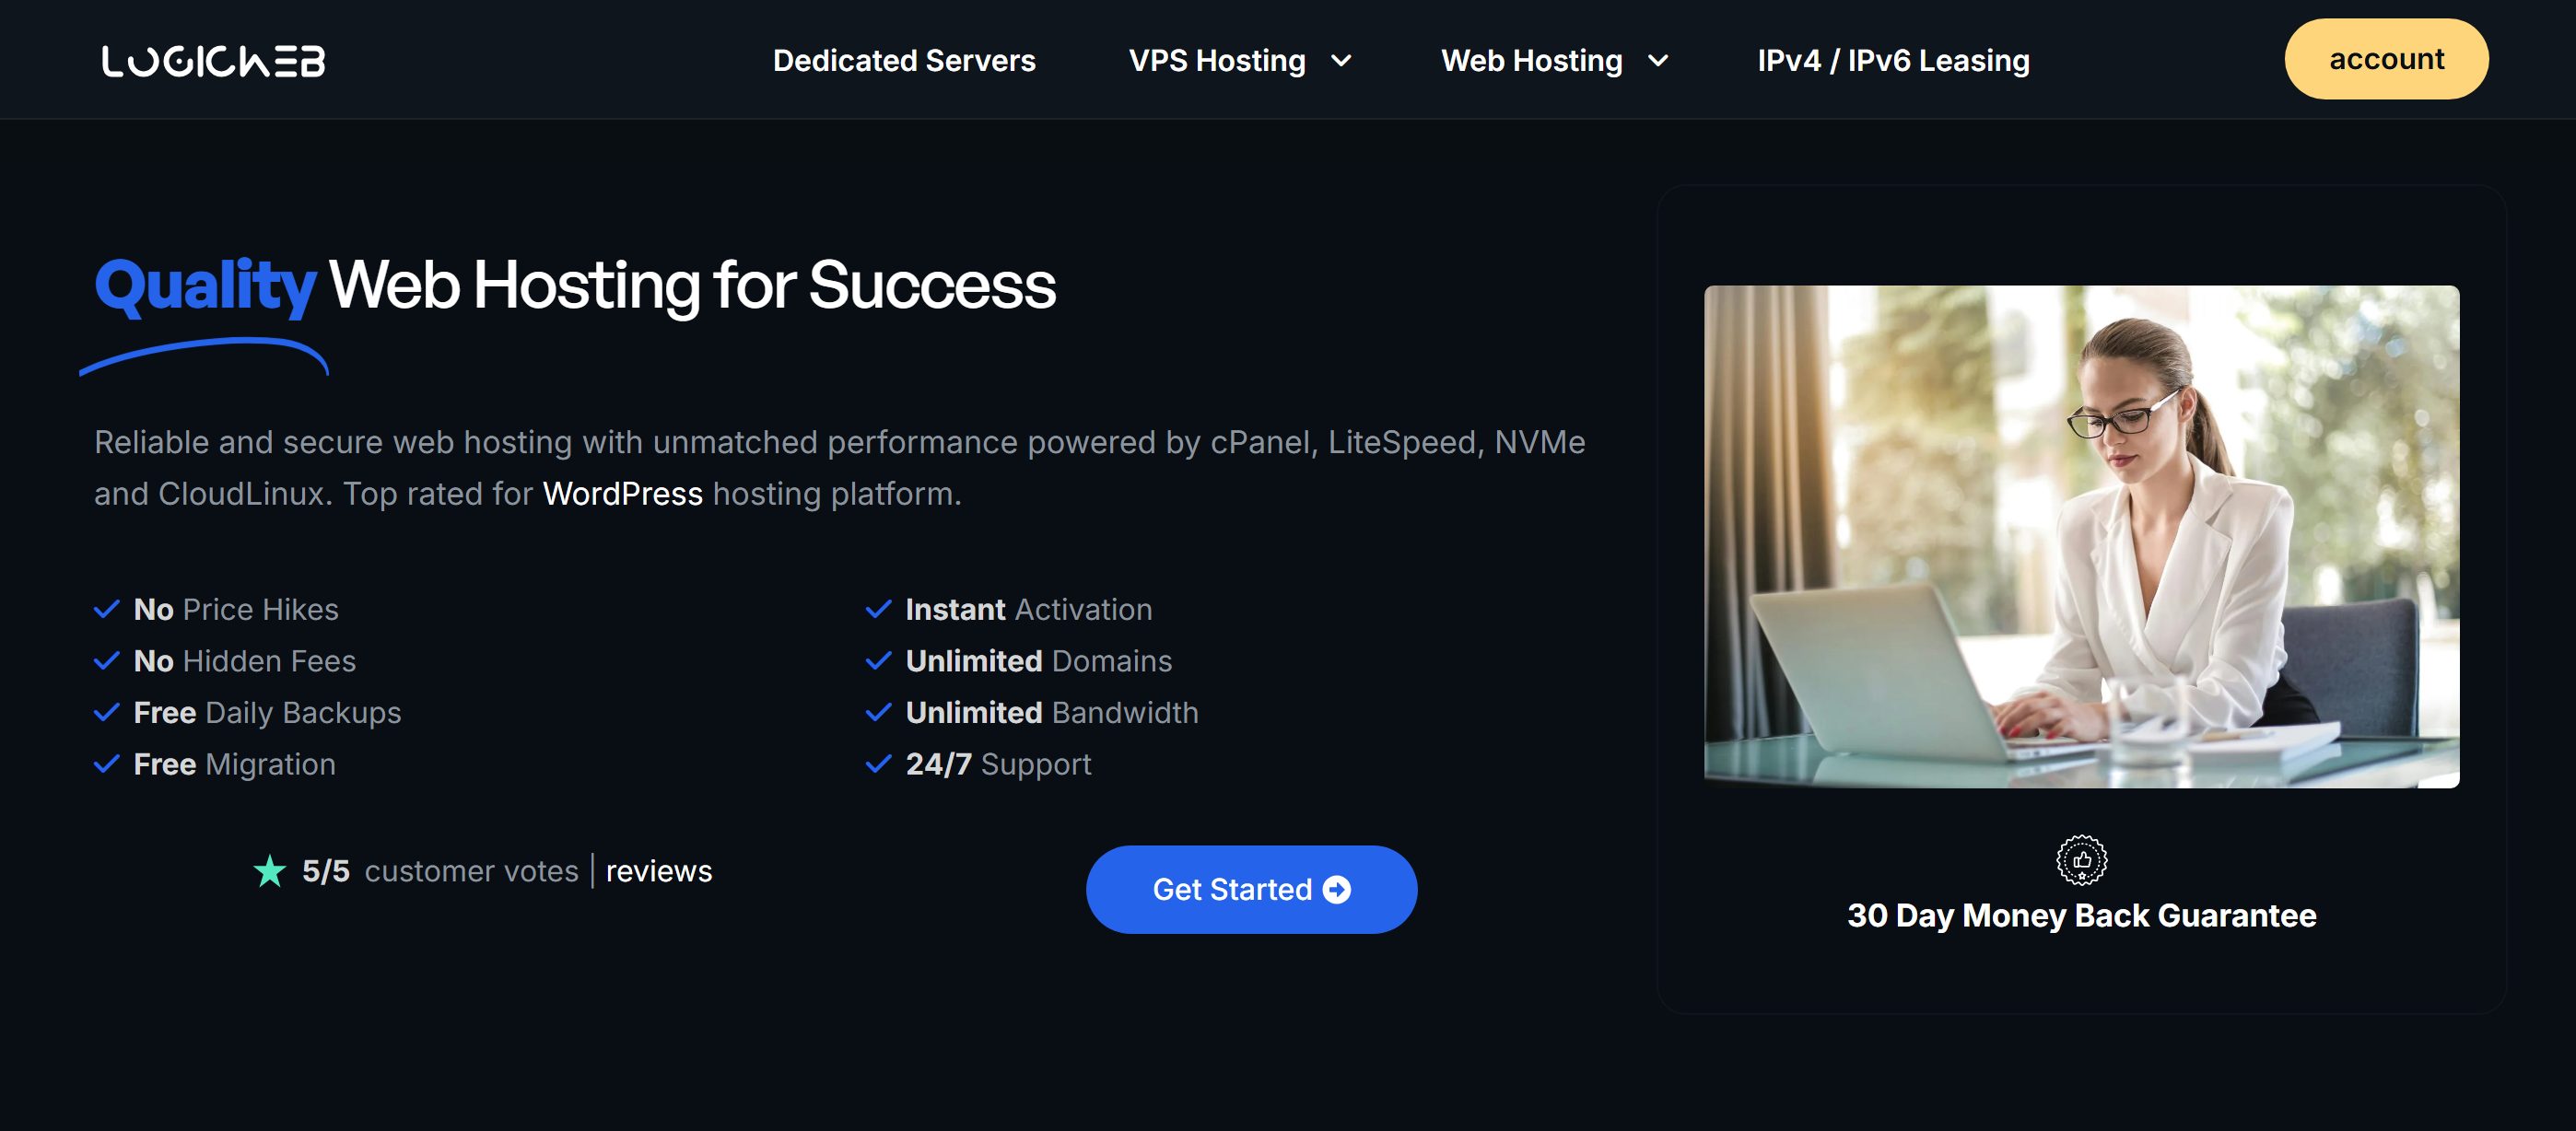
Task: Click the woman with laptop photo
Action: point(2081,537)
